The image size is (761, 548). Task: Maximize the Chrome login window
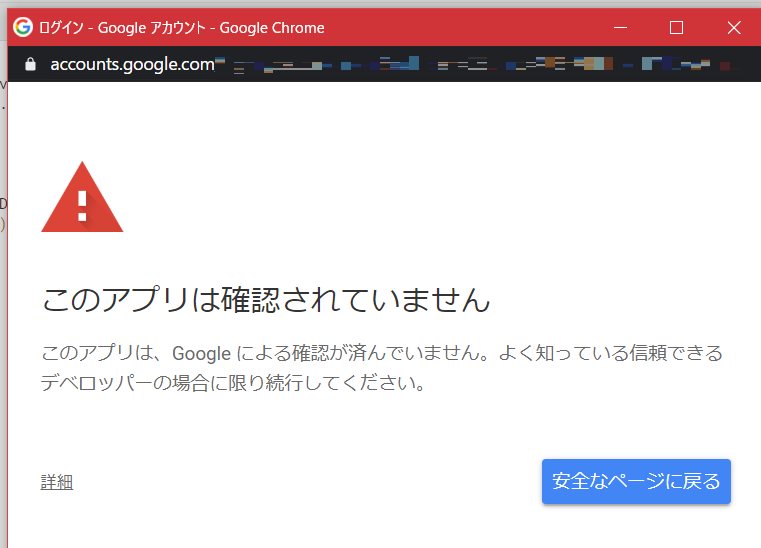coord(677,28)
